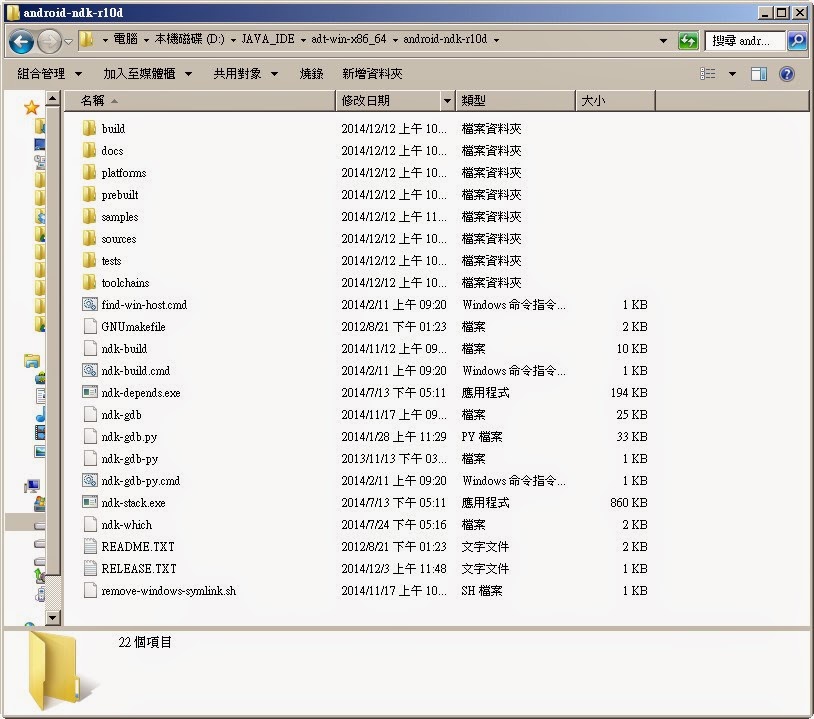Viewport: 814px width, 719px height.
Task: Select the tests folder icon
Action: [x=89, y=261]
